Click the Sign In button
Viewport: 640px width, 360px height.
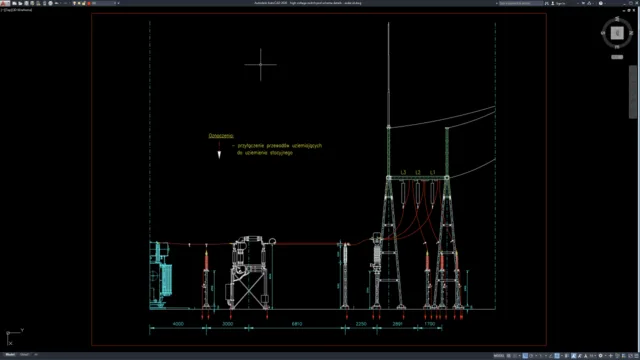tap(559, 3)
